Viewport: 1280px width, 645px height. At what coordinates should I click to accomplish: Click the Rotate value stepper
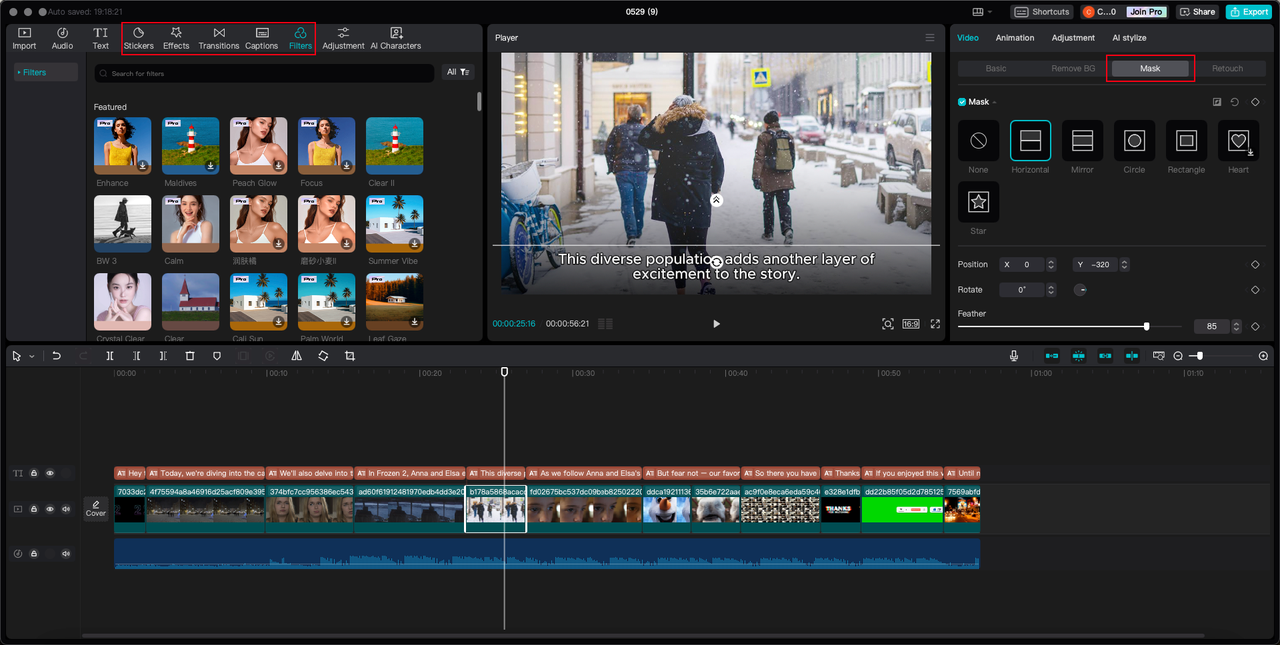1051,290
